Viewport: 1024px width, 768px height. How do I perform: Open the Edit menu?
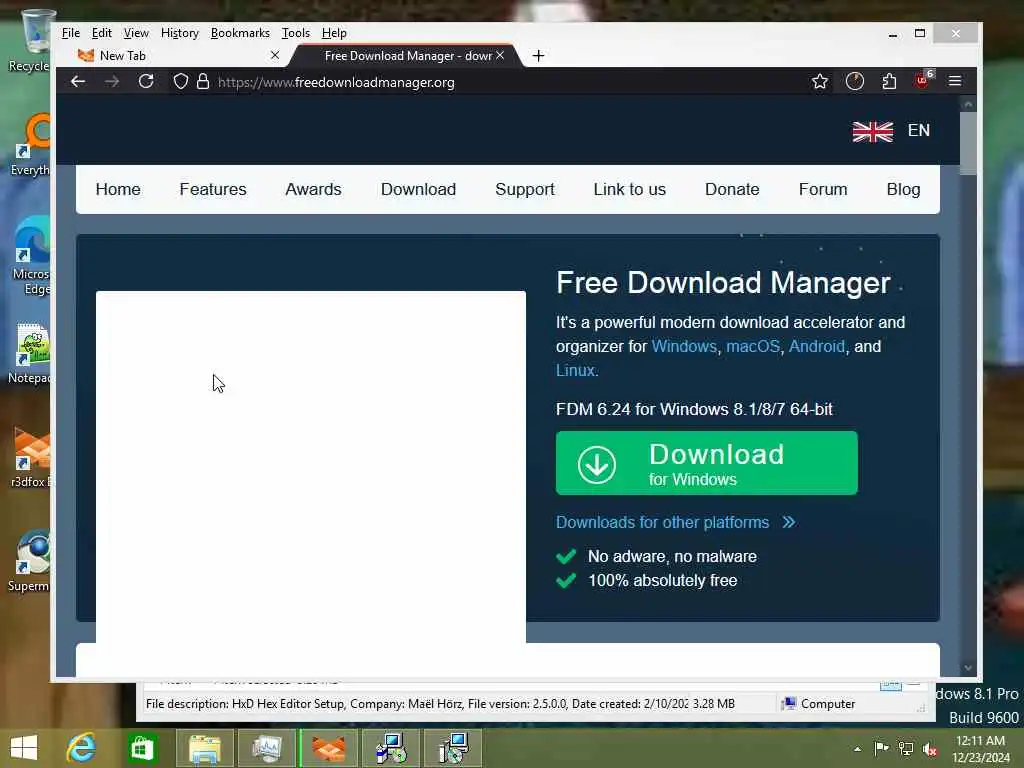pyautogui.click(x=101, y=33)
